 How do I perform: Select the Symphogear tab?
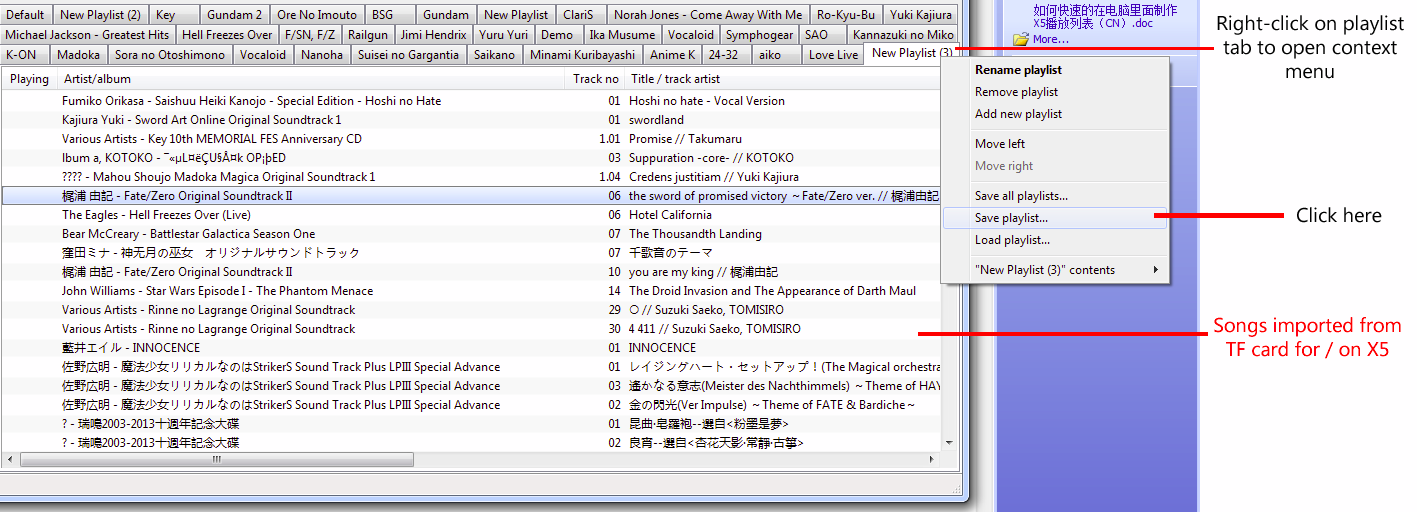click(759, 35)
